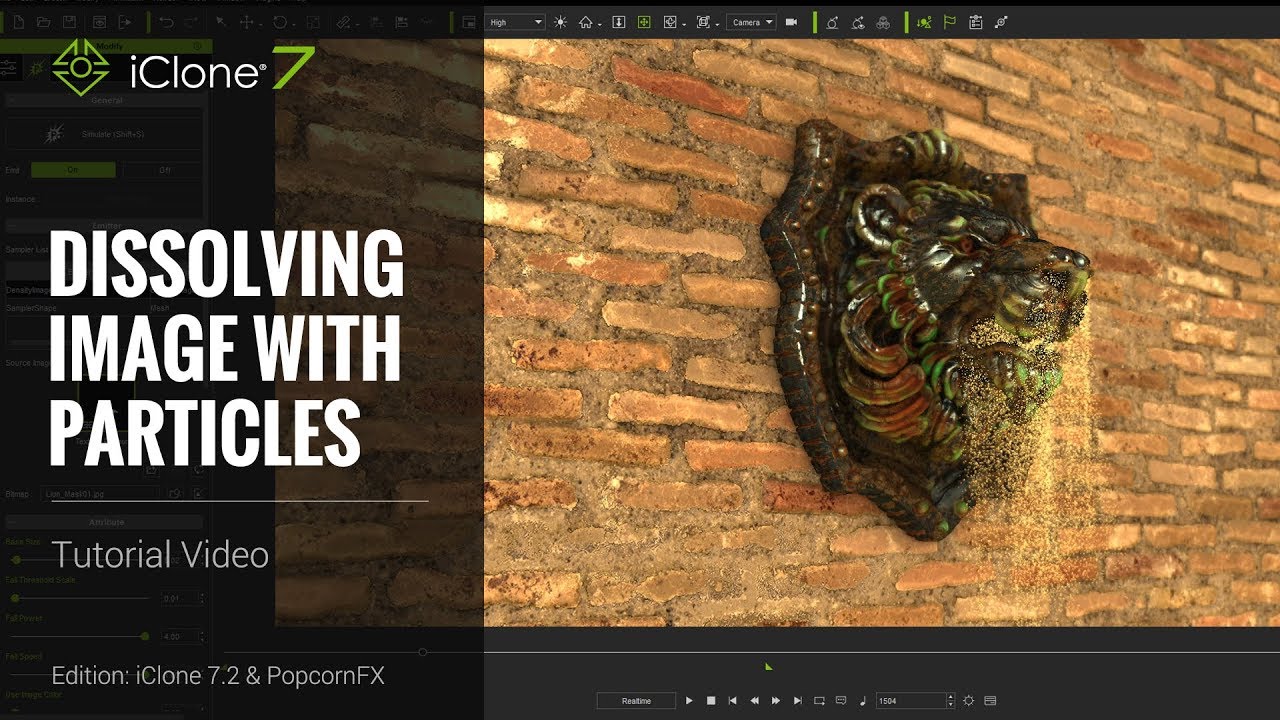Open the Camera selection dropdown
This screenshot has width=1280, height=720.
pos(751,22)
